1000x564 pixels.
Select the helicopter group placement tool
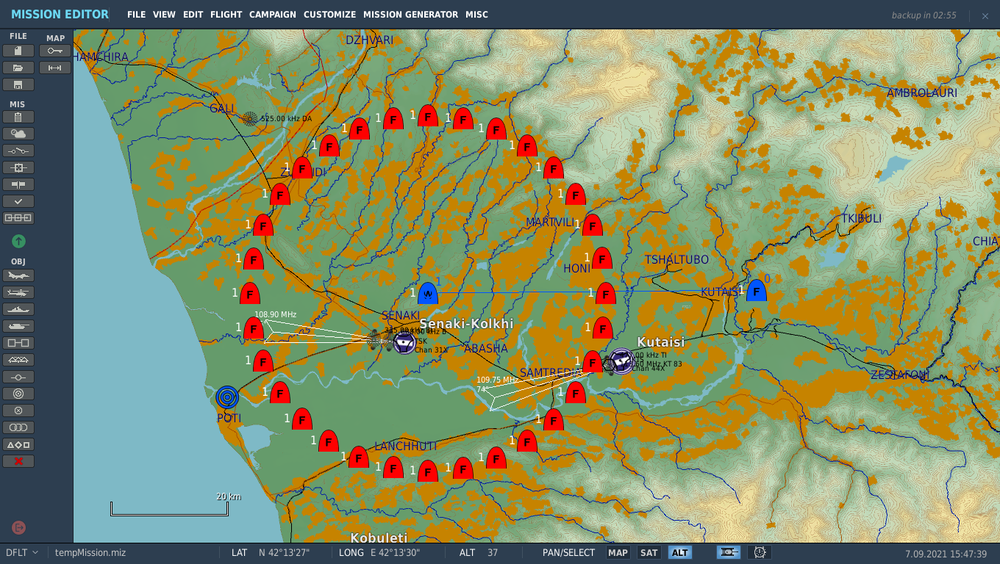click(18, 293)
